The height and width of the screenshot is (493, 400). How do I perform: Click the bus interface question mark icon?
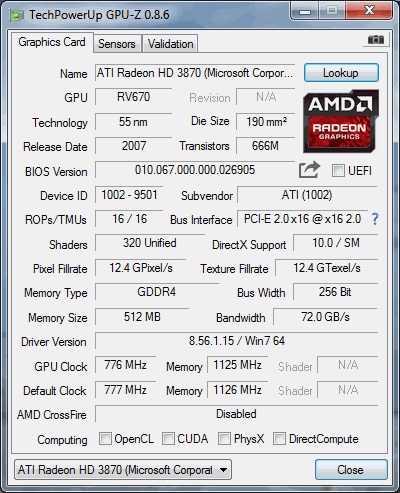(x=375, y=219)
